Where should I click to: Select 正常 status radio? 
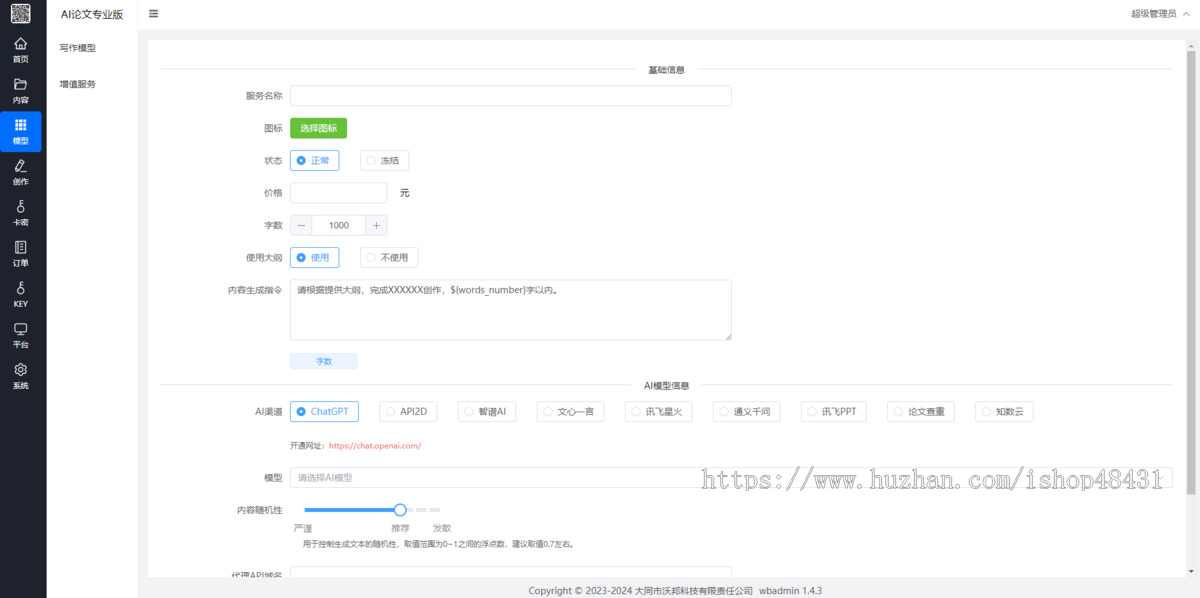[314, 160]
